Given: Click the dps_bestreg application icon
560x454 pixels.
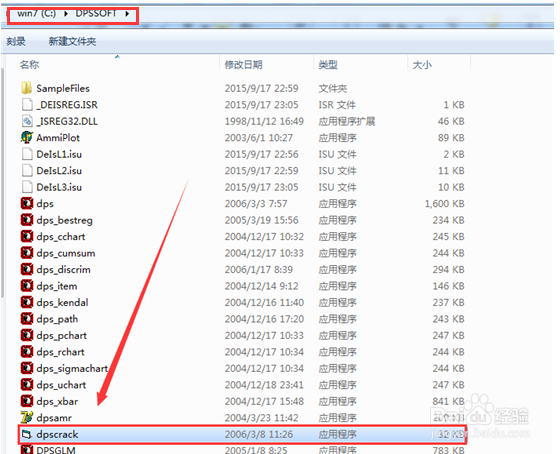Looking at the screenshot, I should point(27,220).
